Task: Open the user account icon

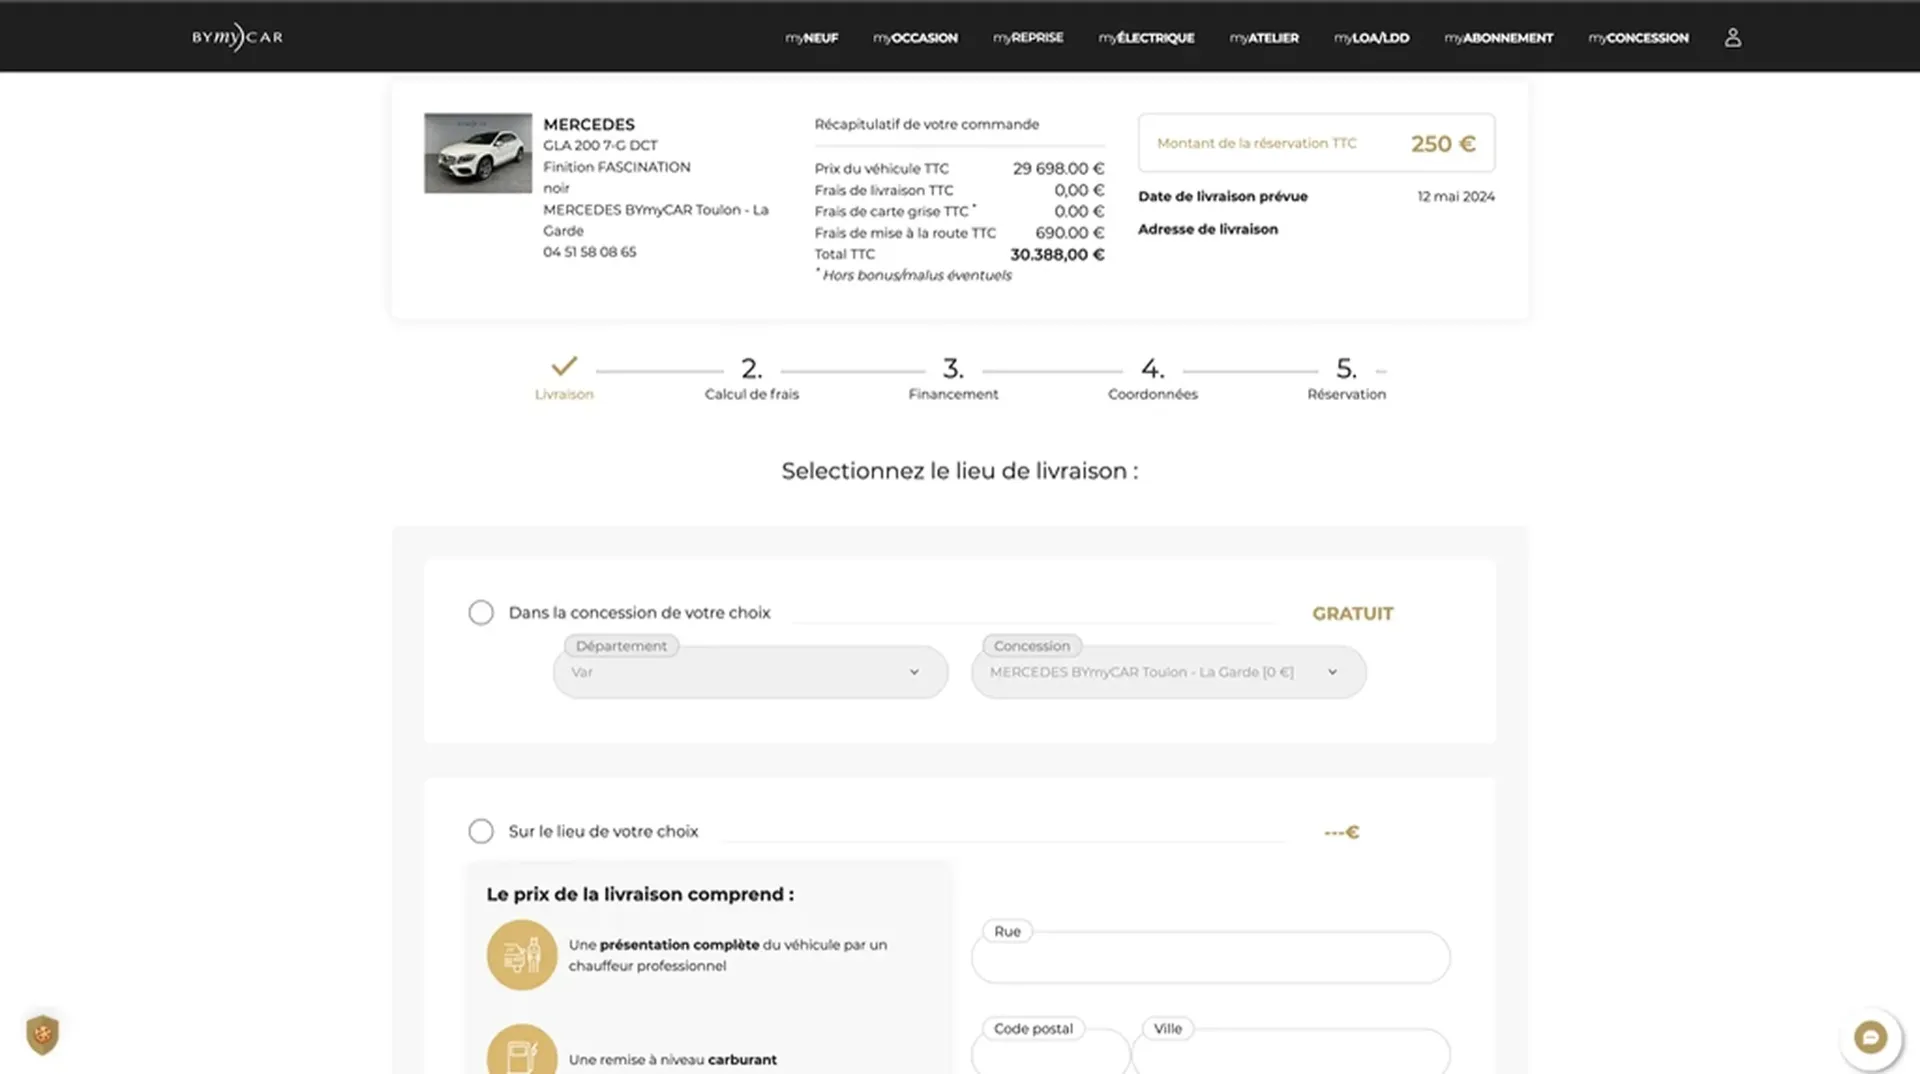Action: point(1733,37)
